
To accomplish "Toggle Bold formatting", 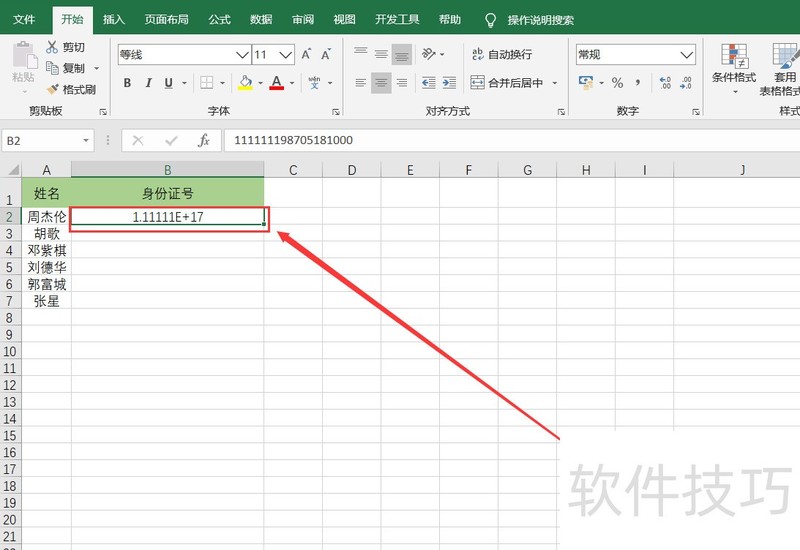I will 127,83.
